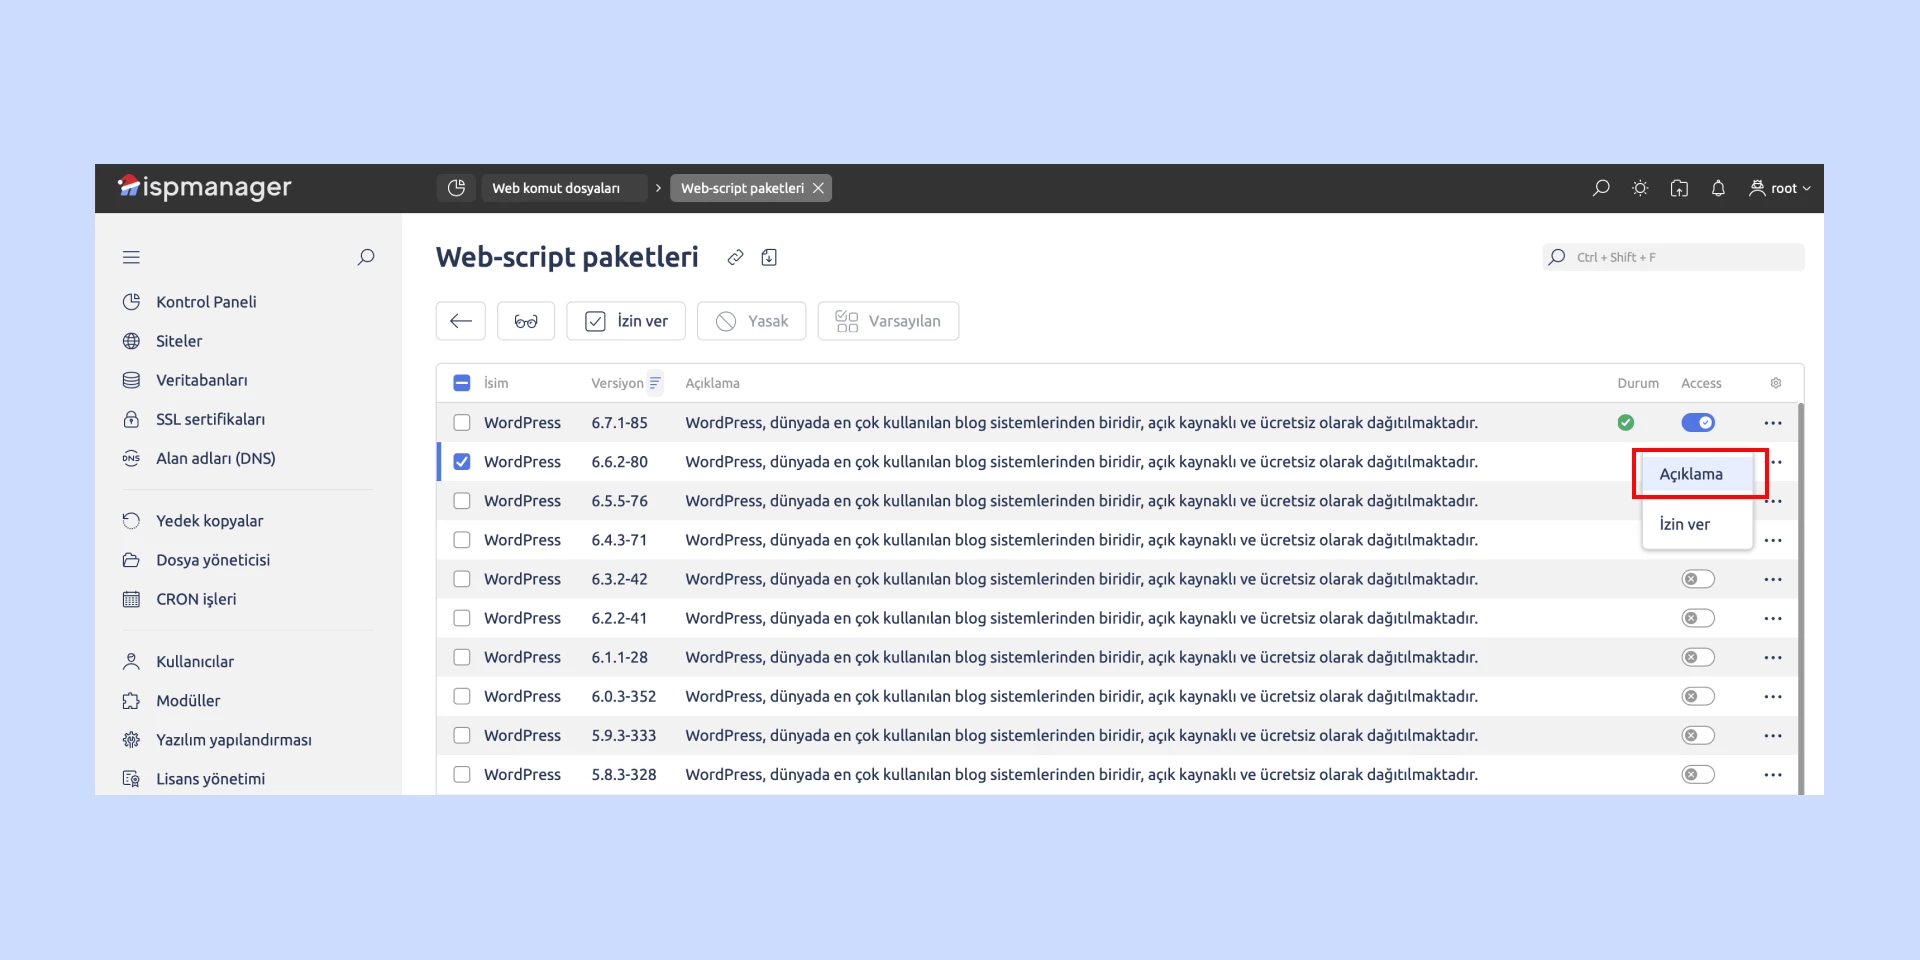The height and width of the screenshot is (960, 1920).
Task: Open notifications bell
Action: click(1718, 188)
